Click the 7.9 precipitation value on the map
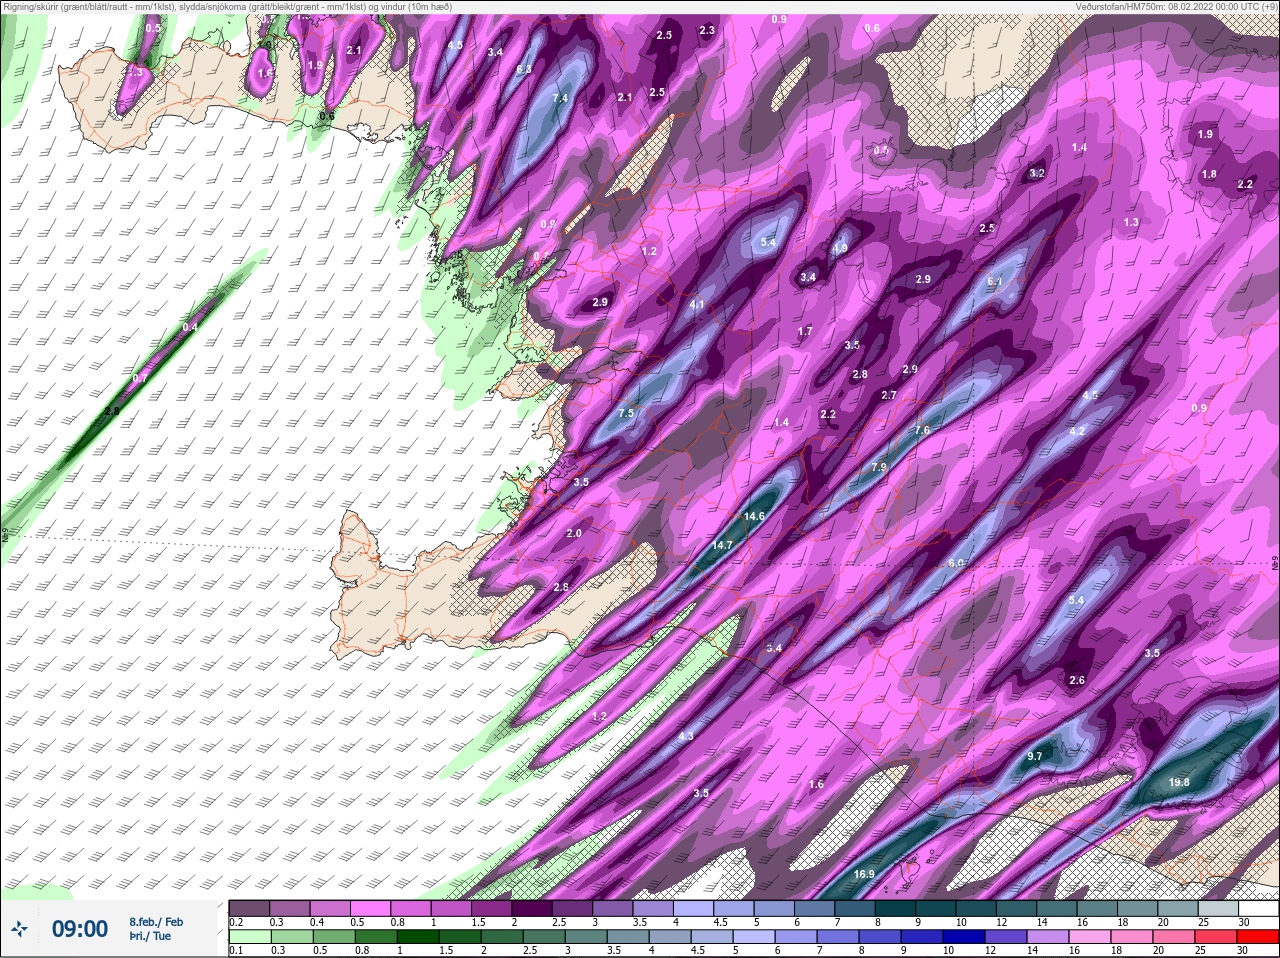This screenshot has width=1280, height=958. [x=879, y=467]
